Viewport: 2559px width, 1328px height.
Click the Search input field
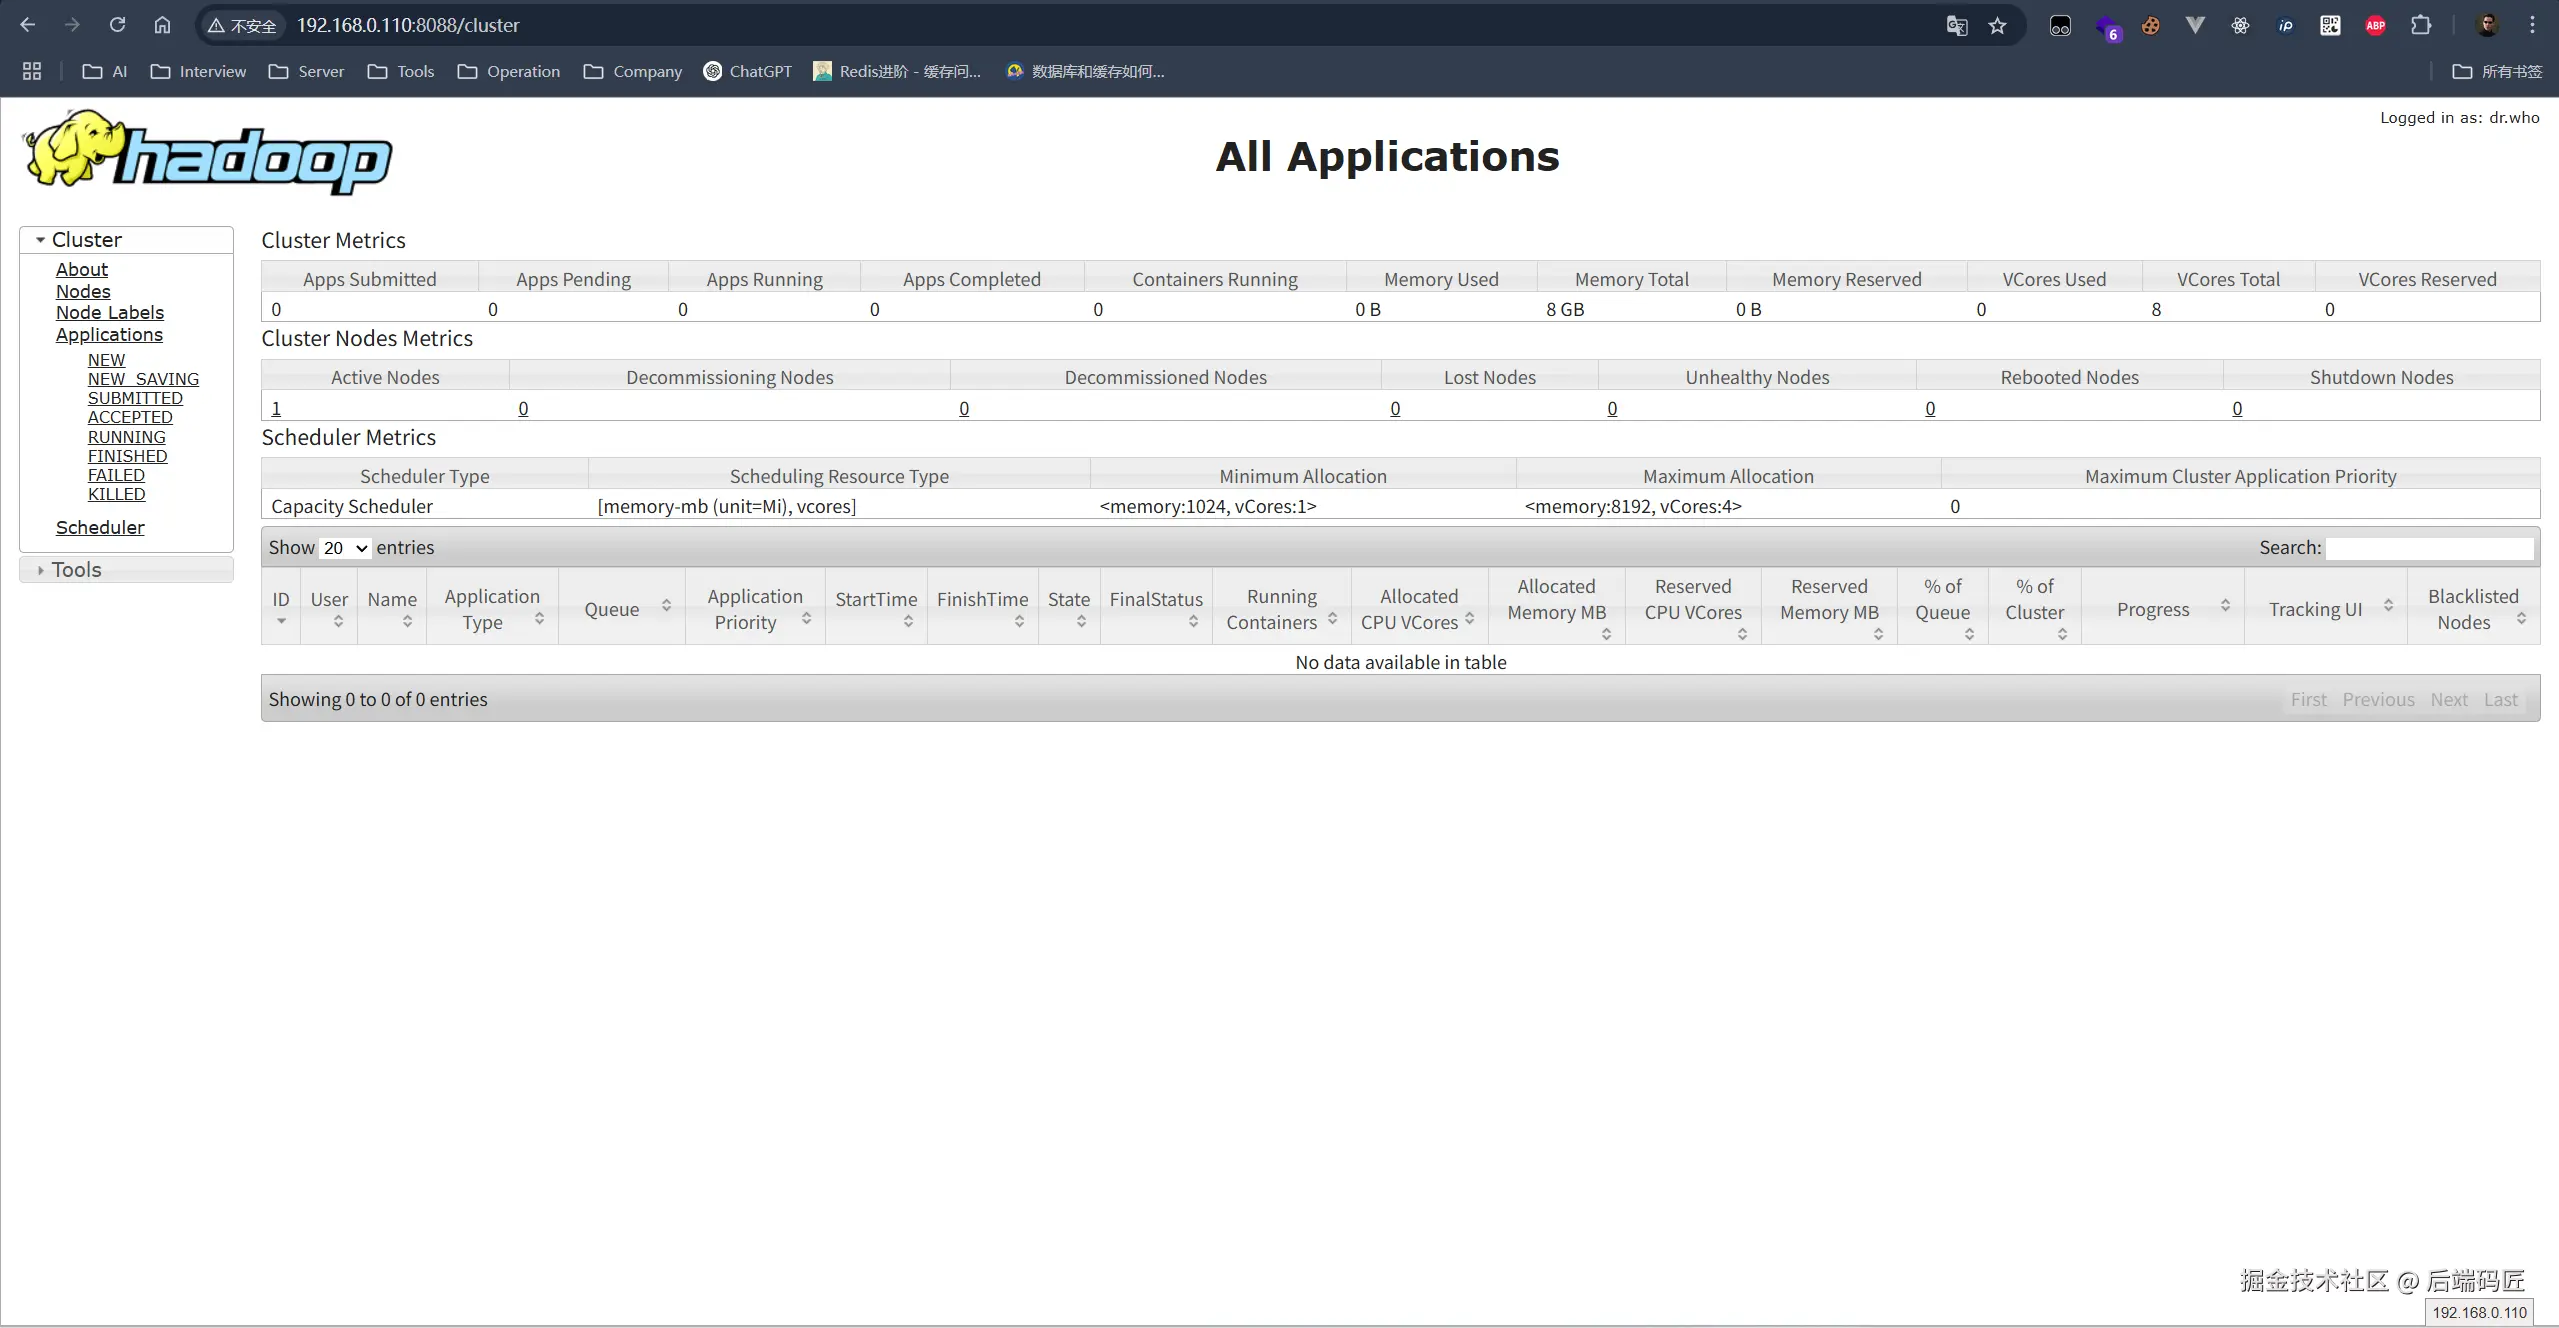click(2429, 548)
